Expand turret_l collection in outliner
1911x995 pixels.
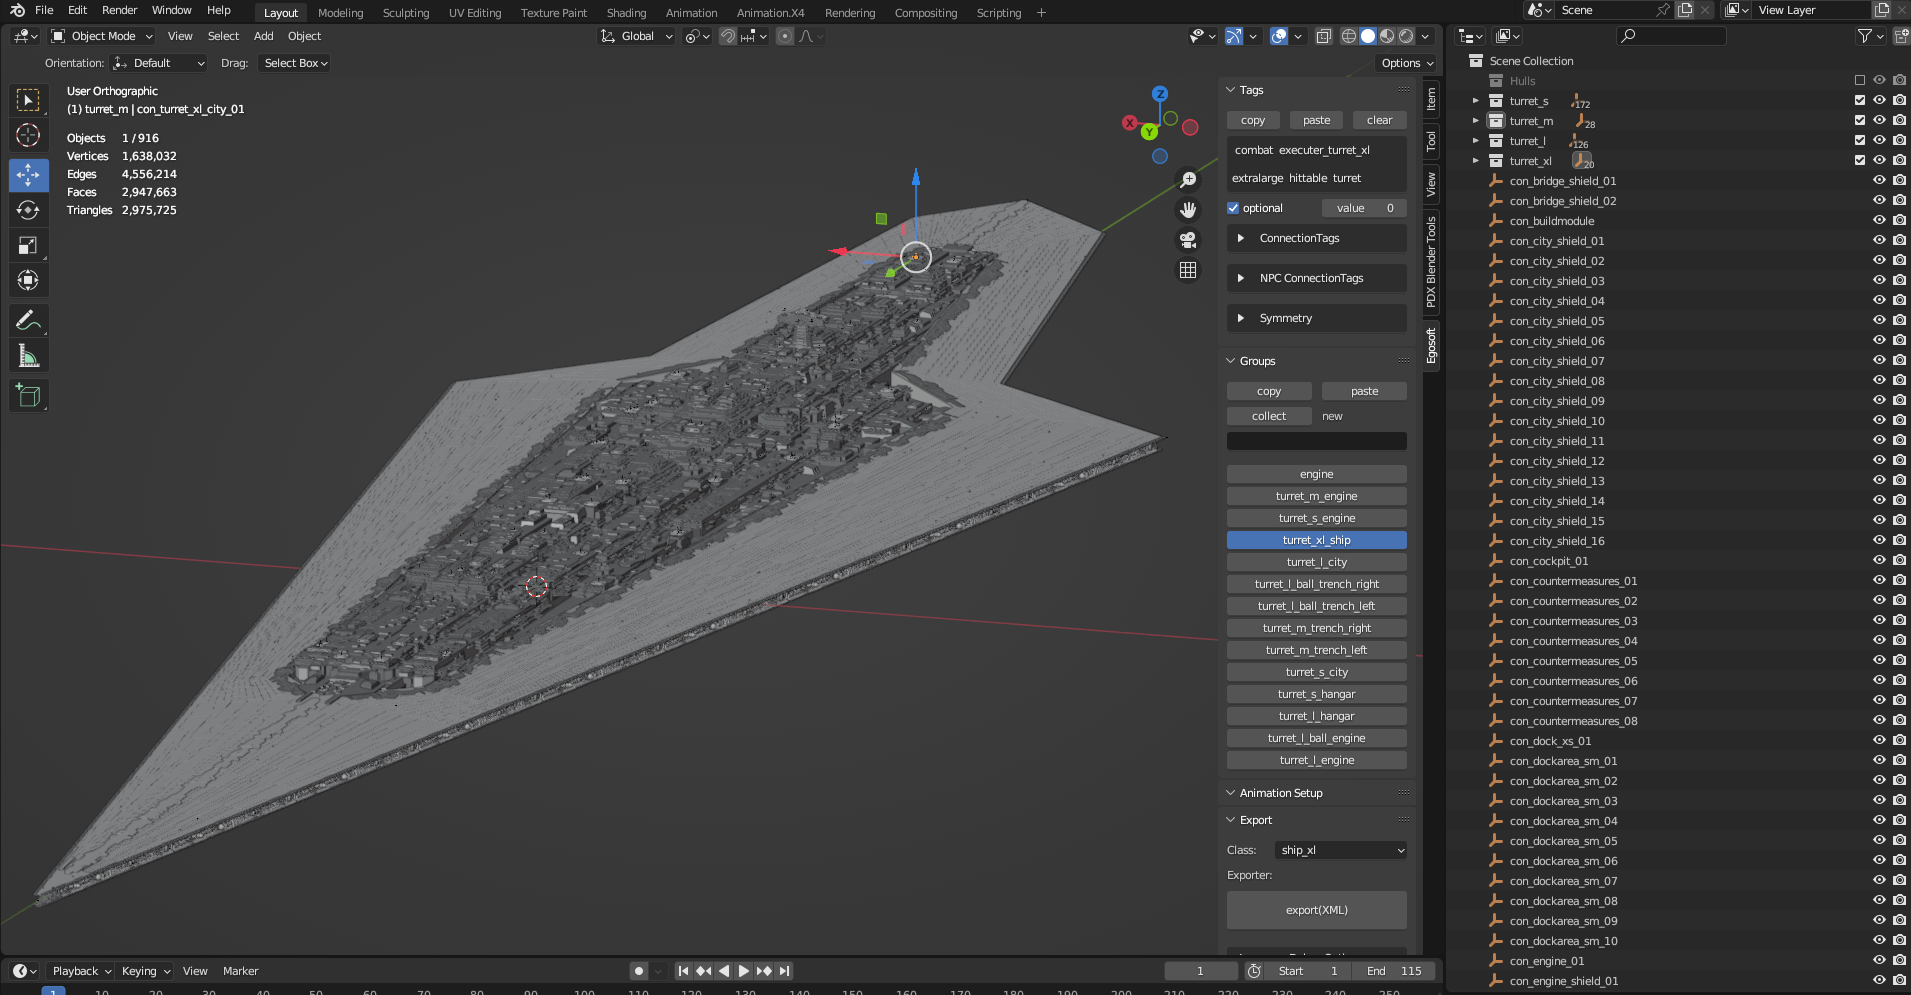tap(1475, 140)
